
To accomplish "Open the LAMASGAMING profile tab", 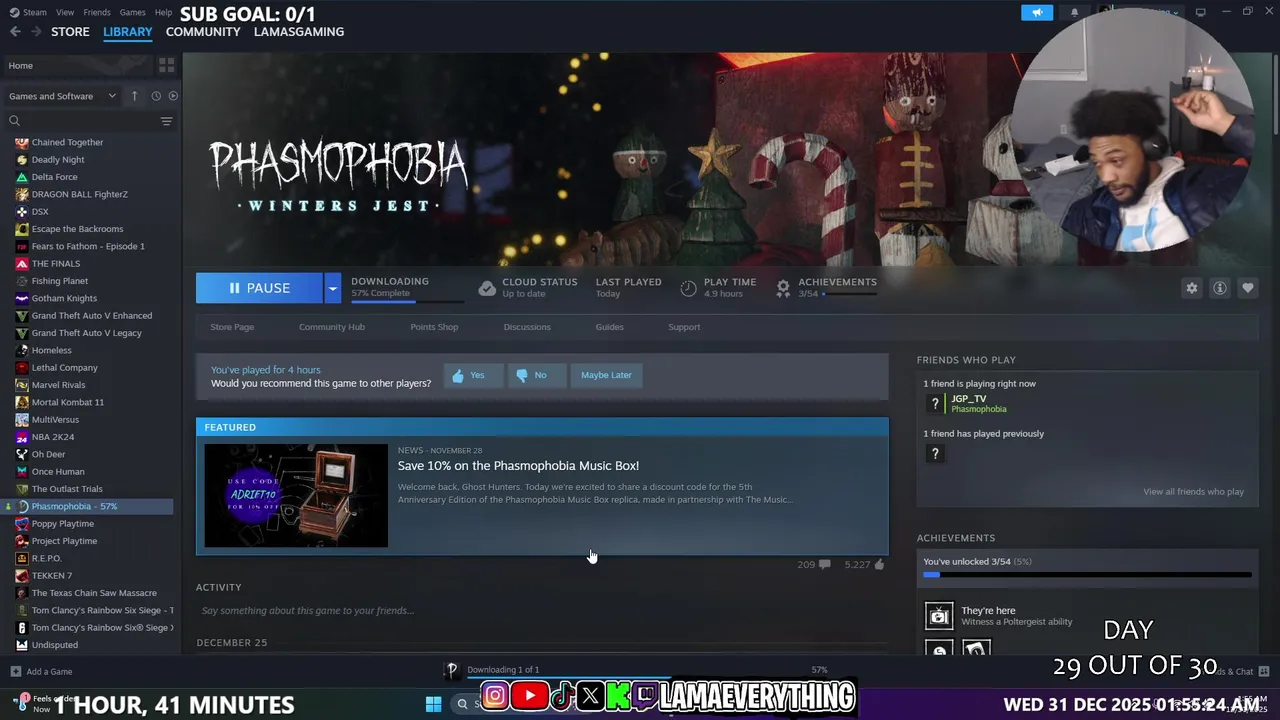I will (x=299, y=32).
